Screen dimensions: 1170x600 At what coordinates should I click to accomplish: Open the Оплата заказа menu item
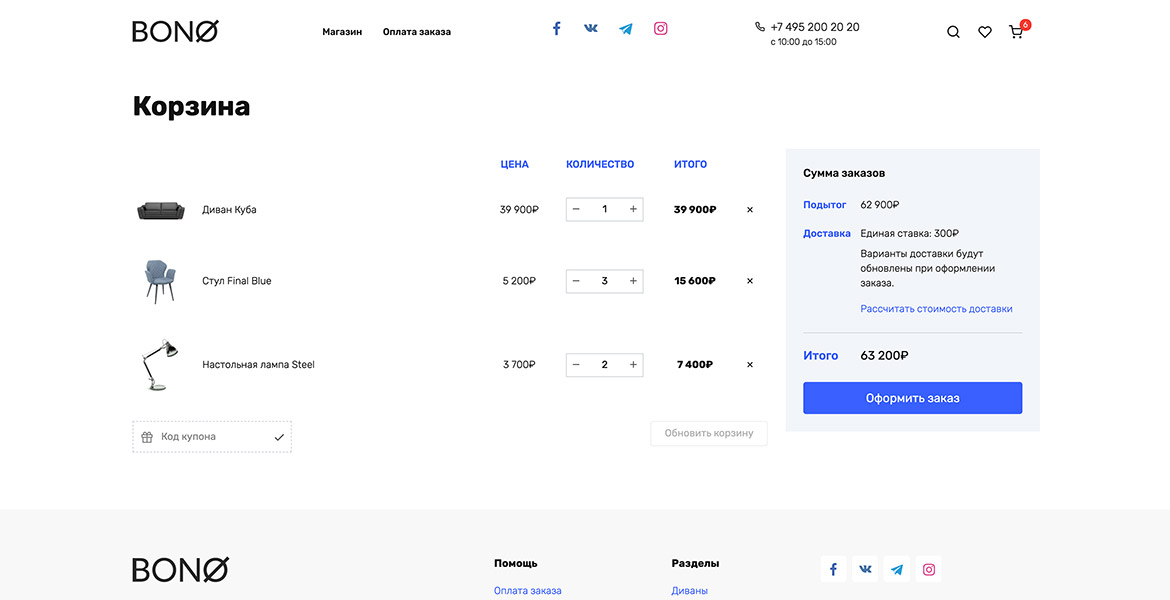click(416, 31)
